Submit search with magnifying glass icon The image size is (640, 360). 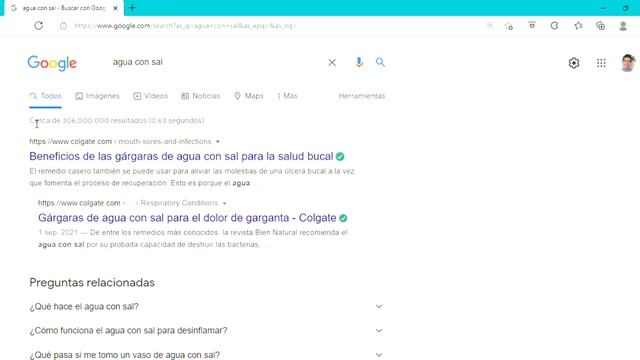[380, 62]
